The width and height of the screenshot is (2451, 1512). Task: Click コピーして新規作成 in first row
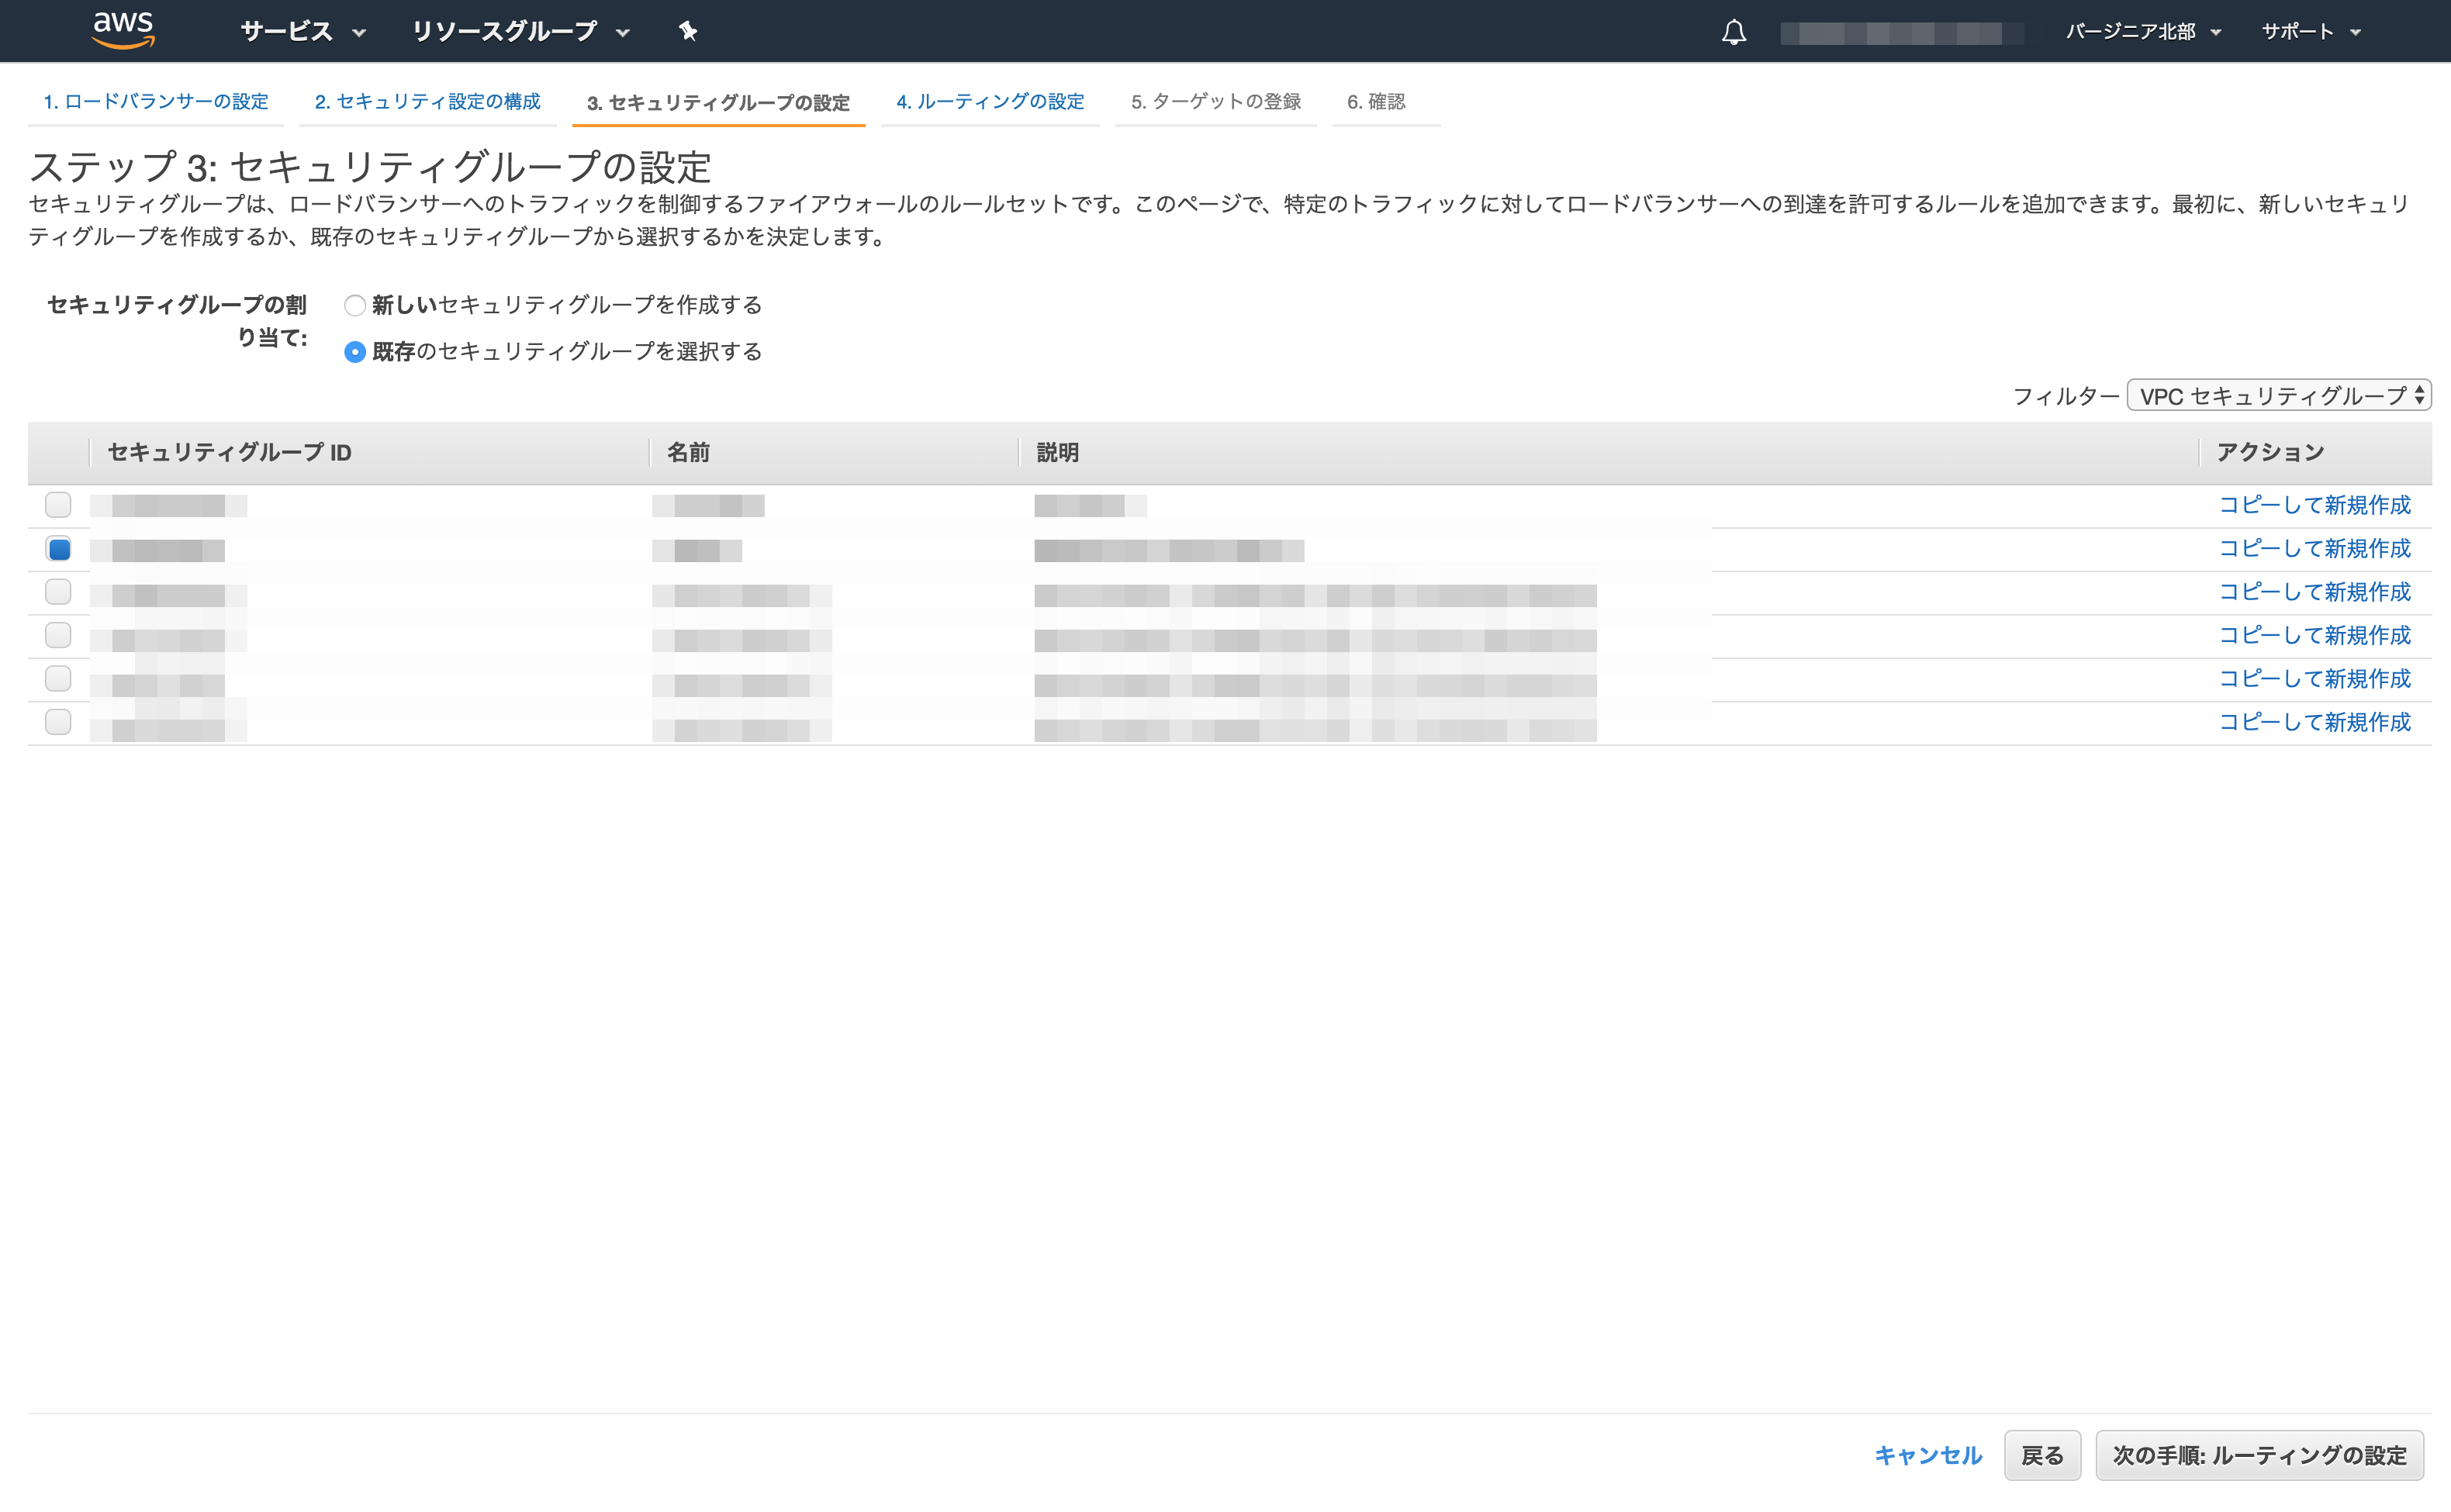pyautogui.click(x=2314, y=505)
